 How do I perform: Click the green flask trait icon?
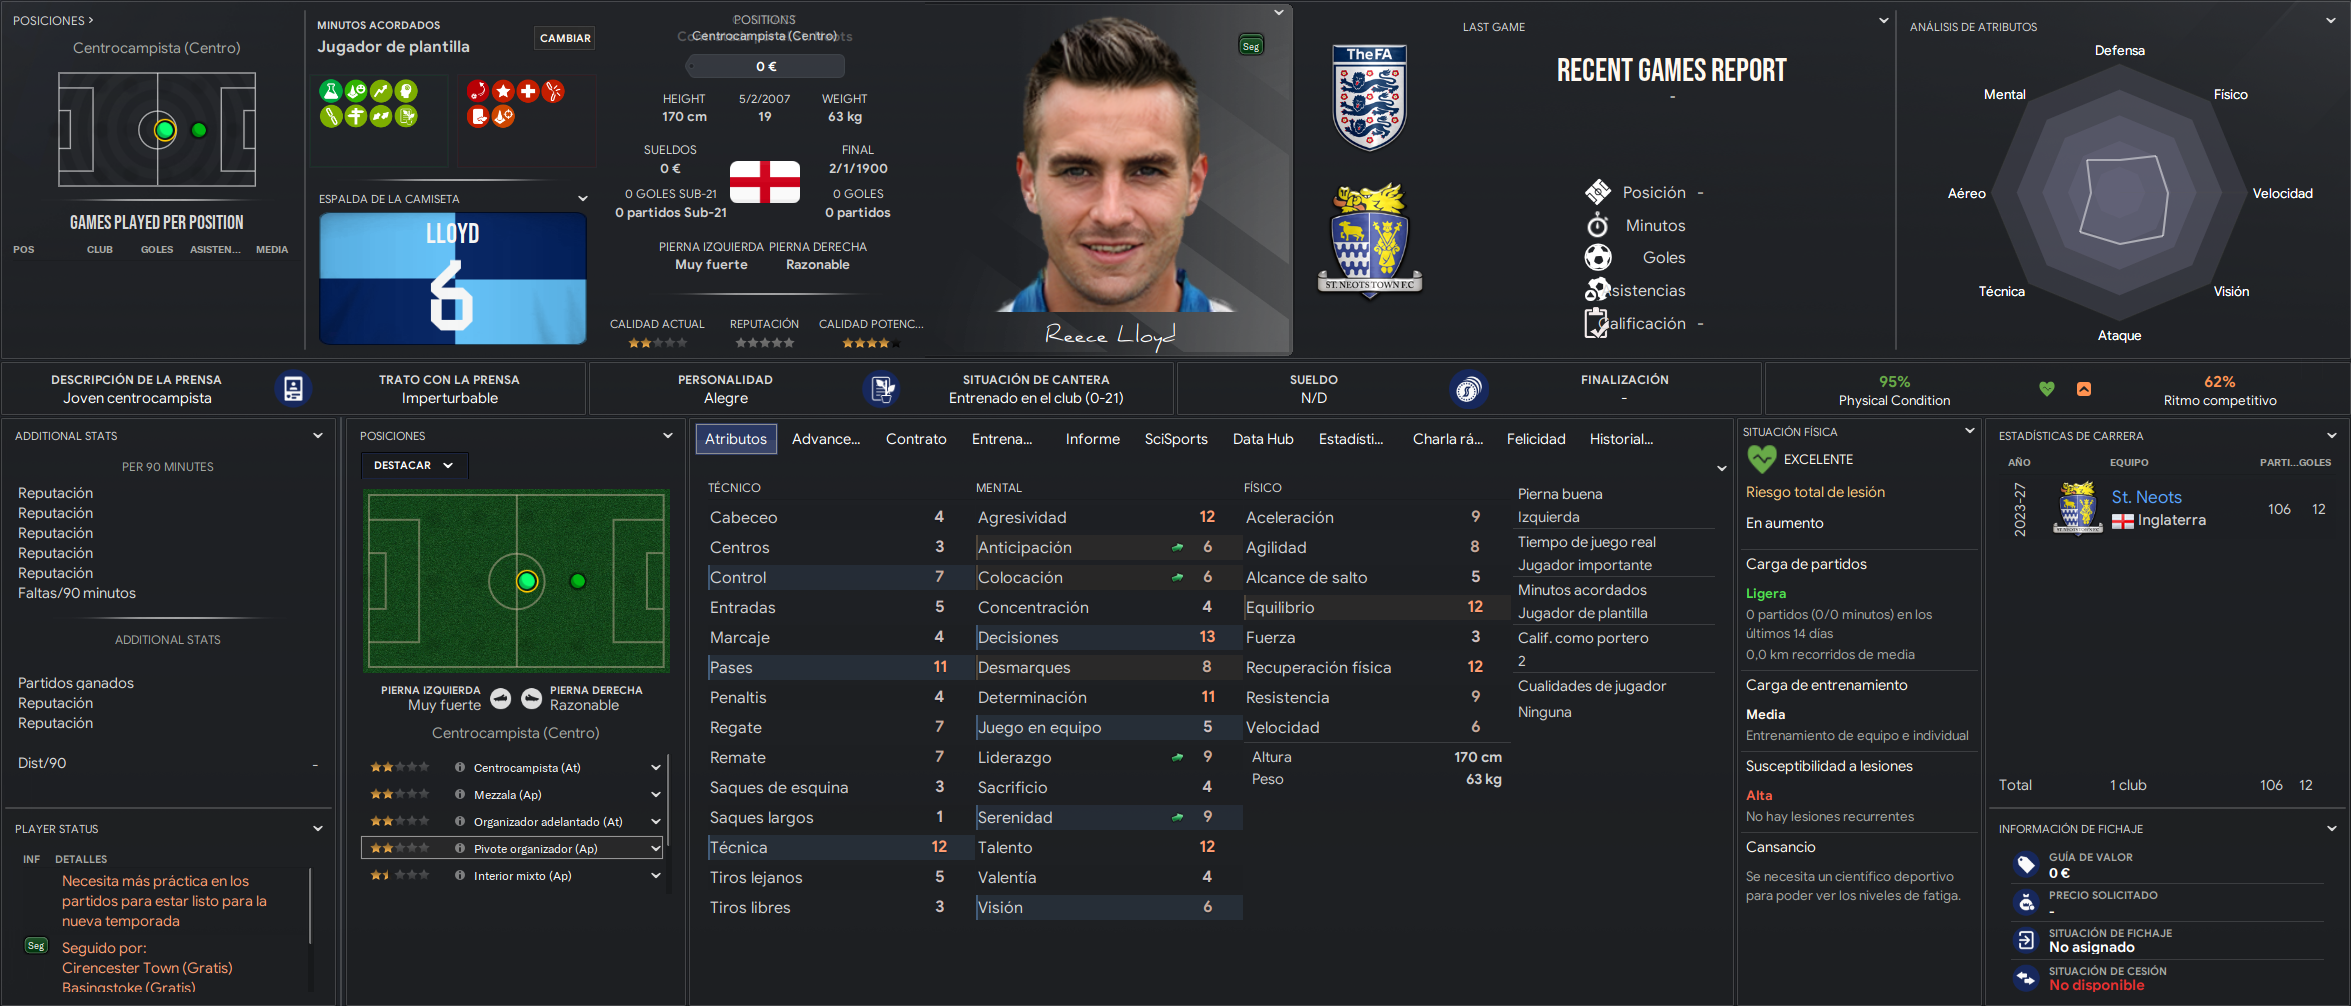pos(330,91)
